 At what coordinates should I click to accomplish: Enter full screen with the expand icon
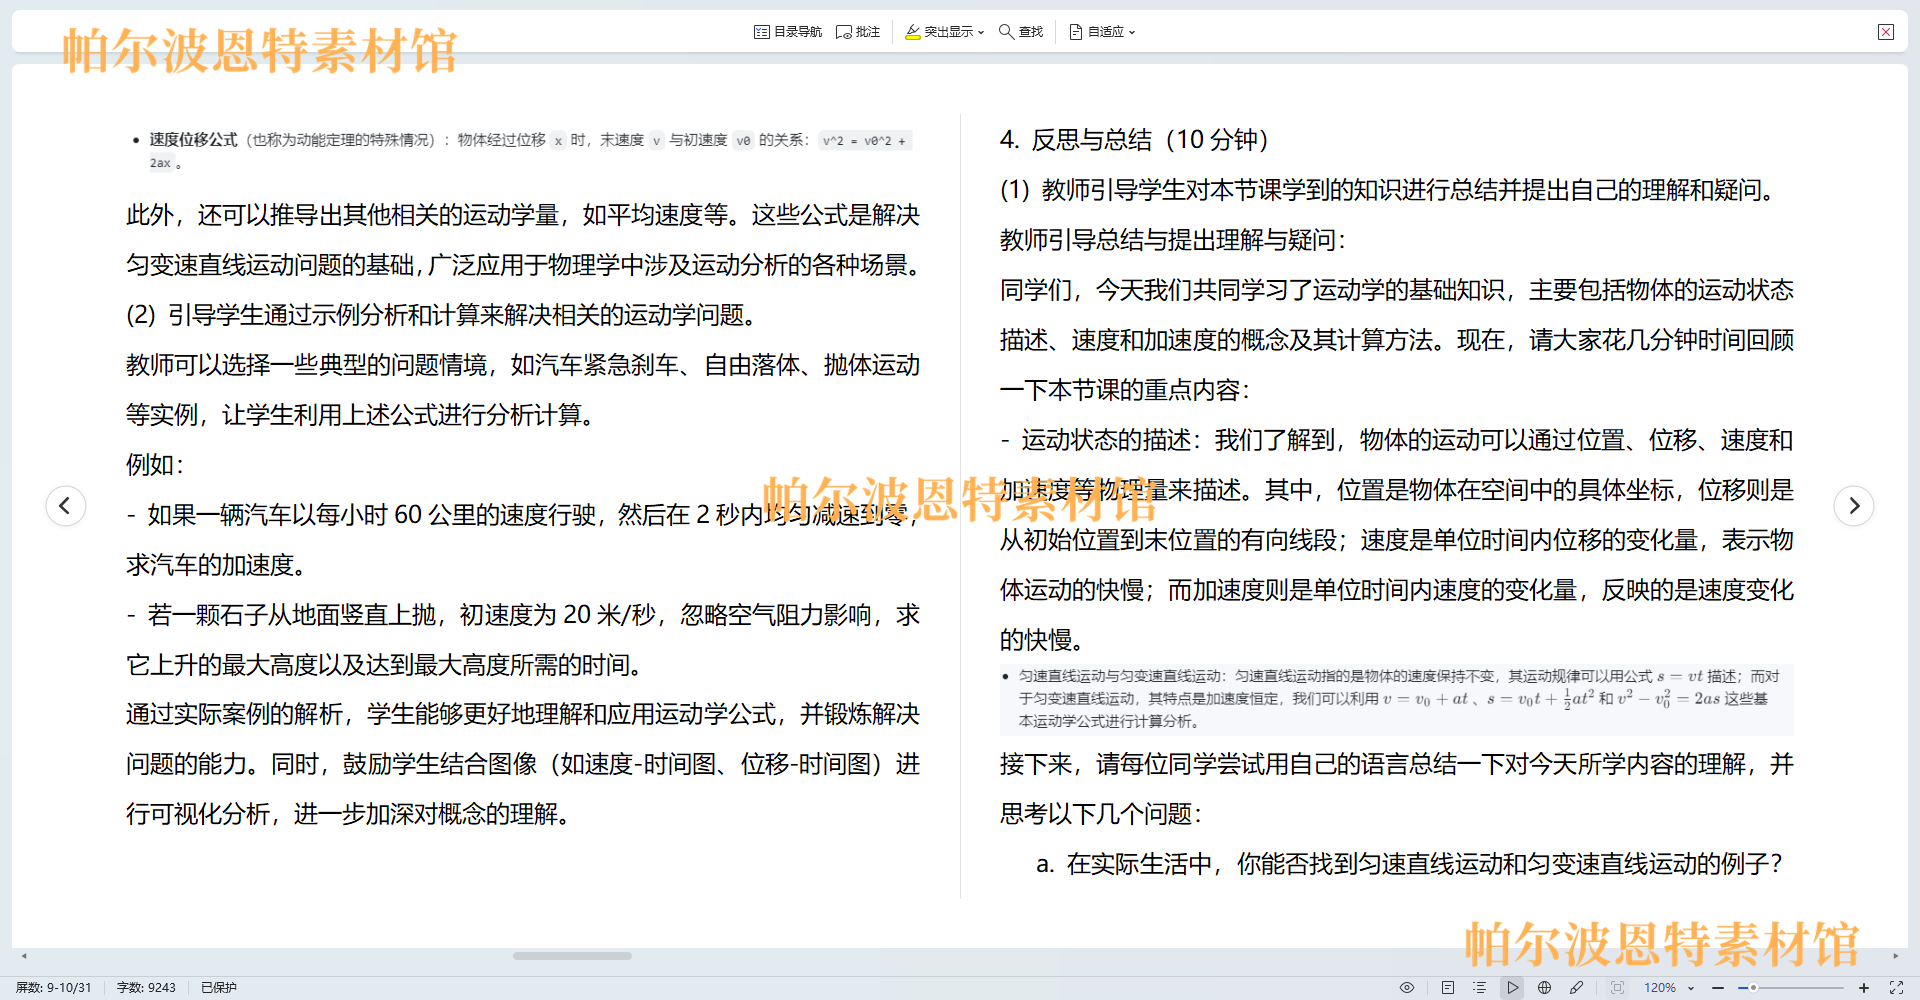click(1896, 988)
